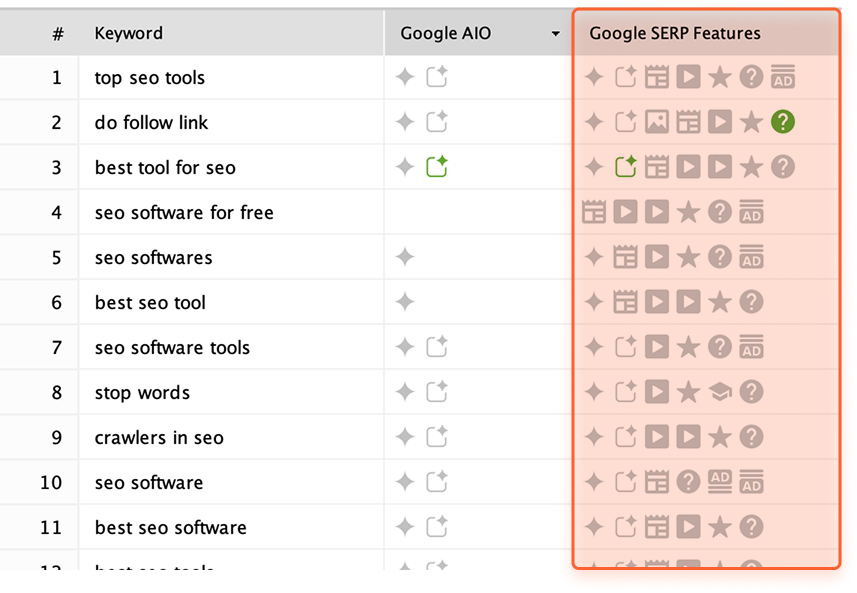Select the keyword 'top seo tools'

click(150, 78)
